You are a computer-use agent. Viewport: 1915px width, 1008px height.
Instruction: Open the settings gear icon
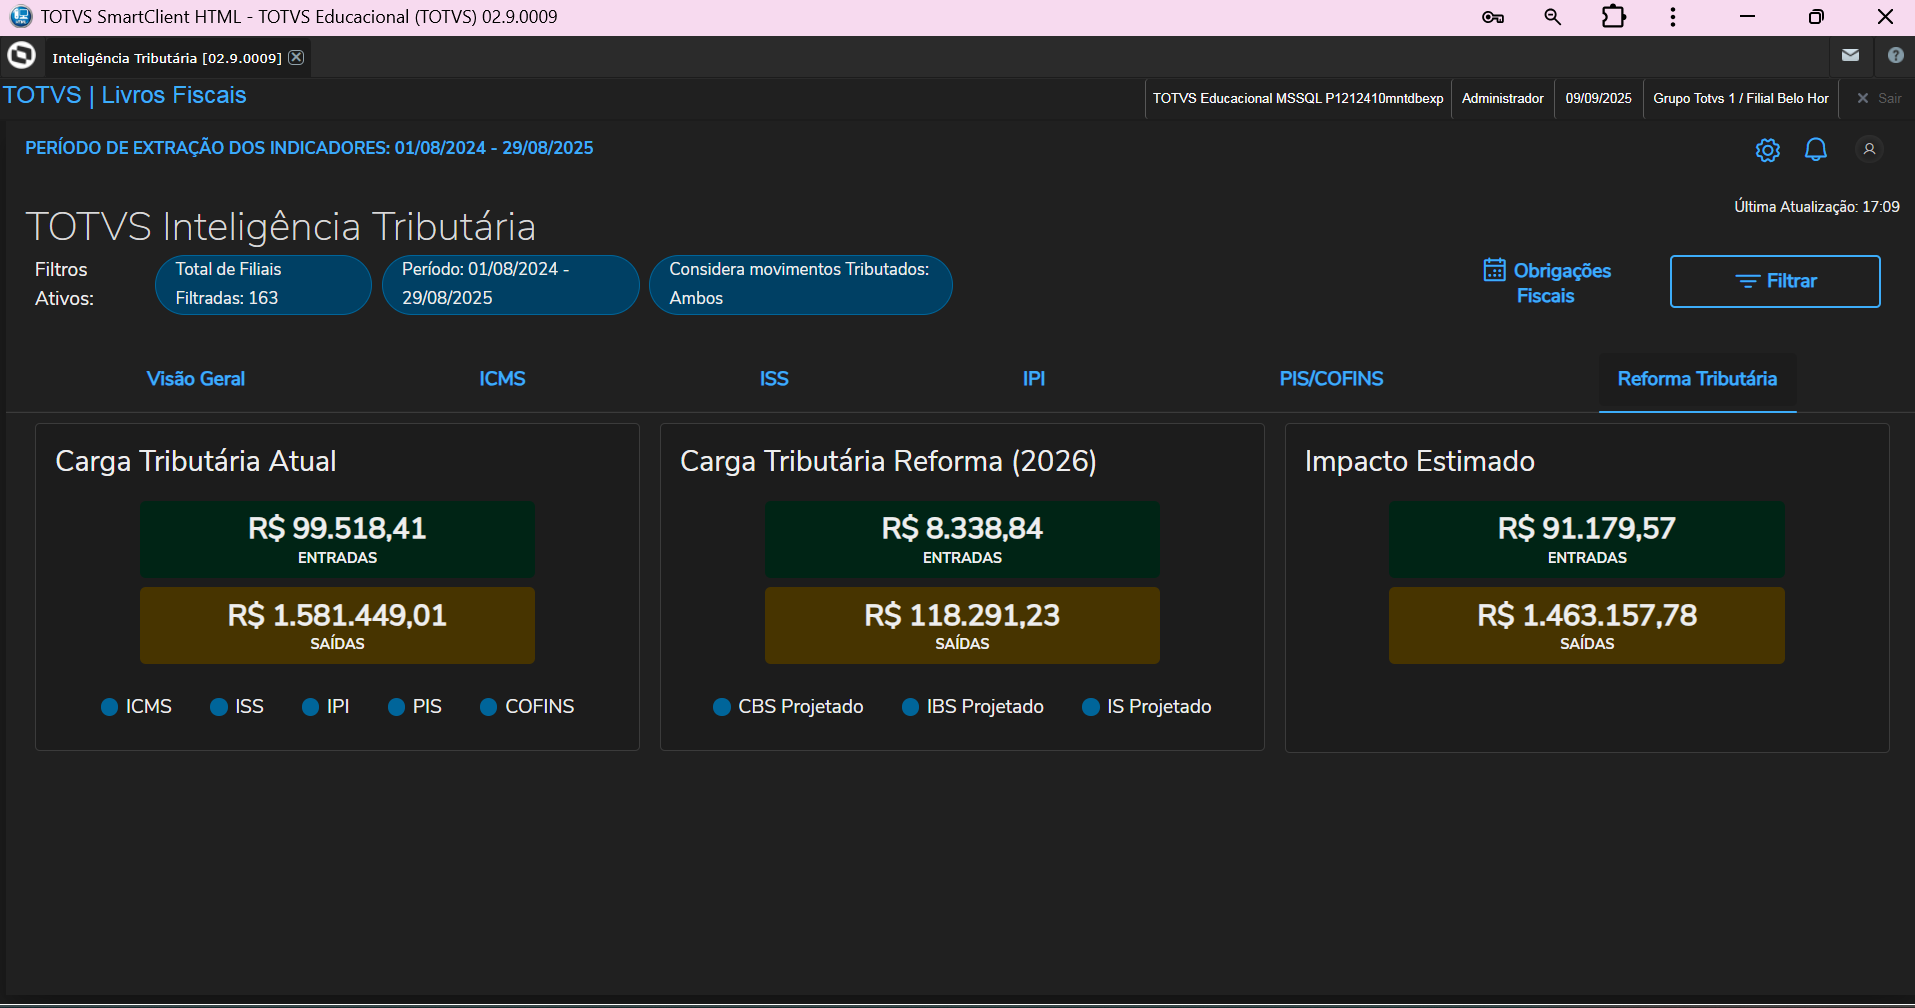[x=1767, y=150]
